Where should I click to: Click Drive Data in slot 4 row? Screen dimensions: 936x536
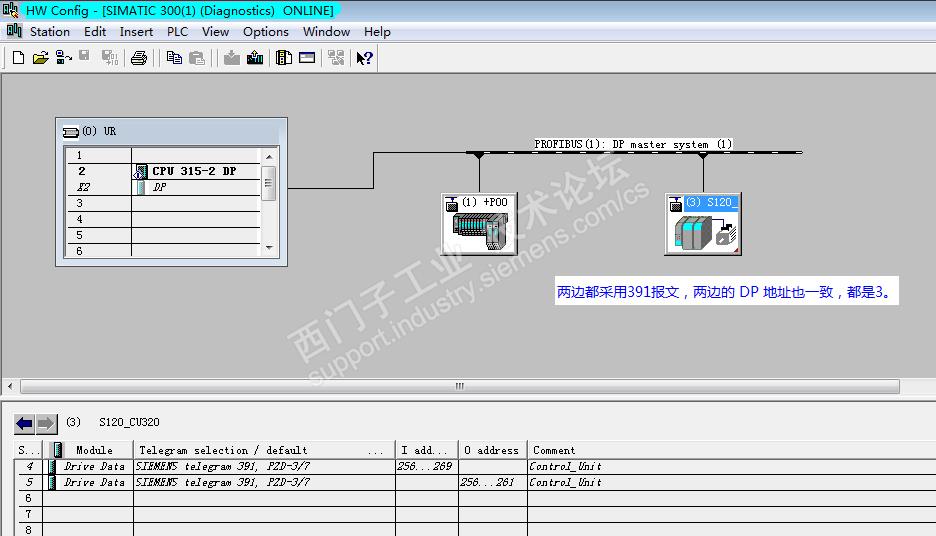94,466
